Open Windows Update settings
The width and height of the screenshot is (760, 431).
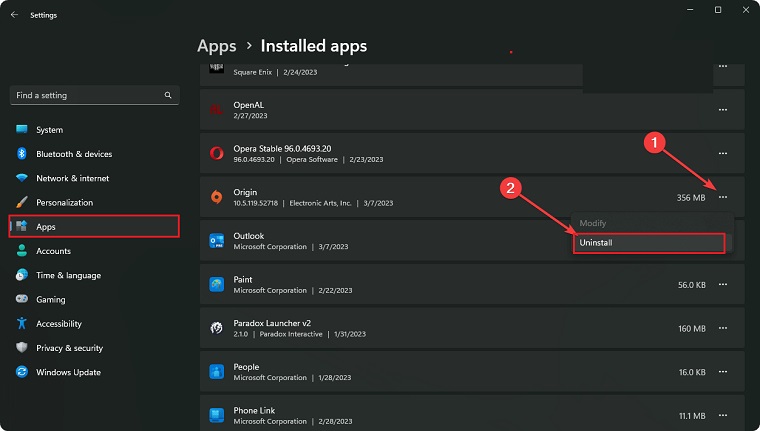coord(68,372)
